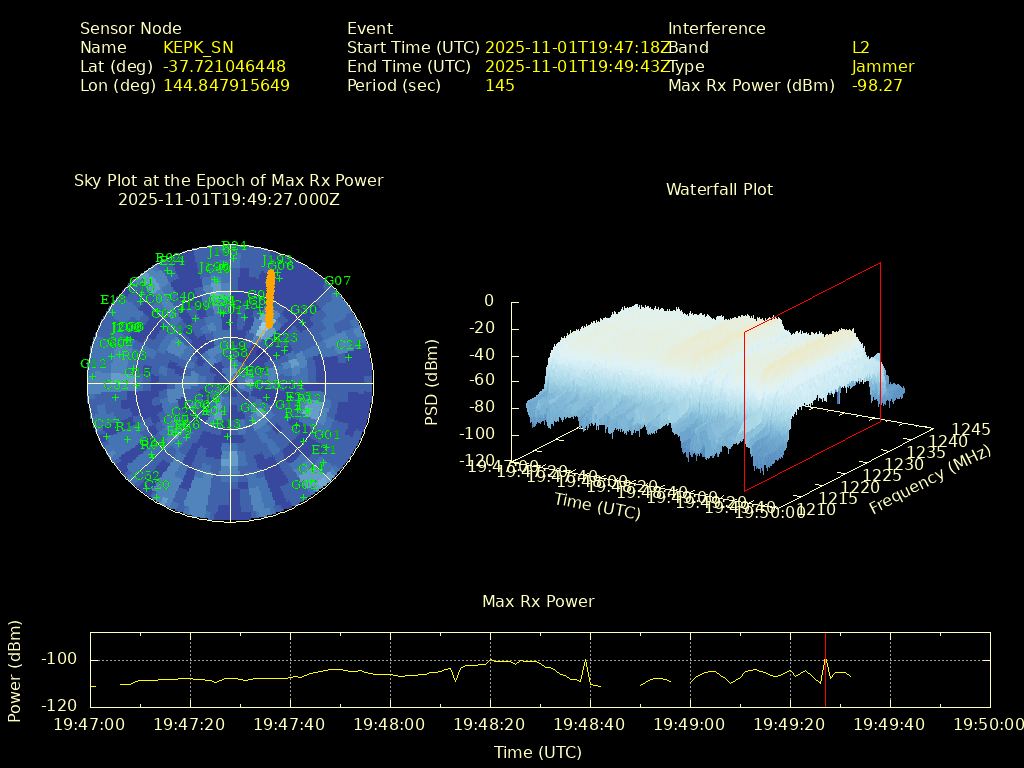Click the orange interference direction track
Screen dimensions: 1024x768
(x=269, y=298)
